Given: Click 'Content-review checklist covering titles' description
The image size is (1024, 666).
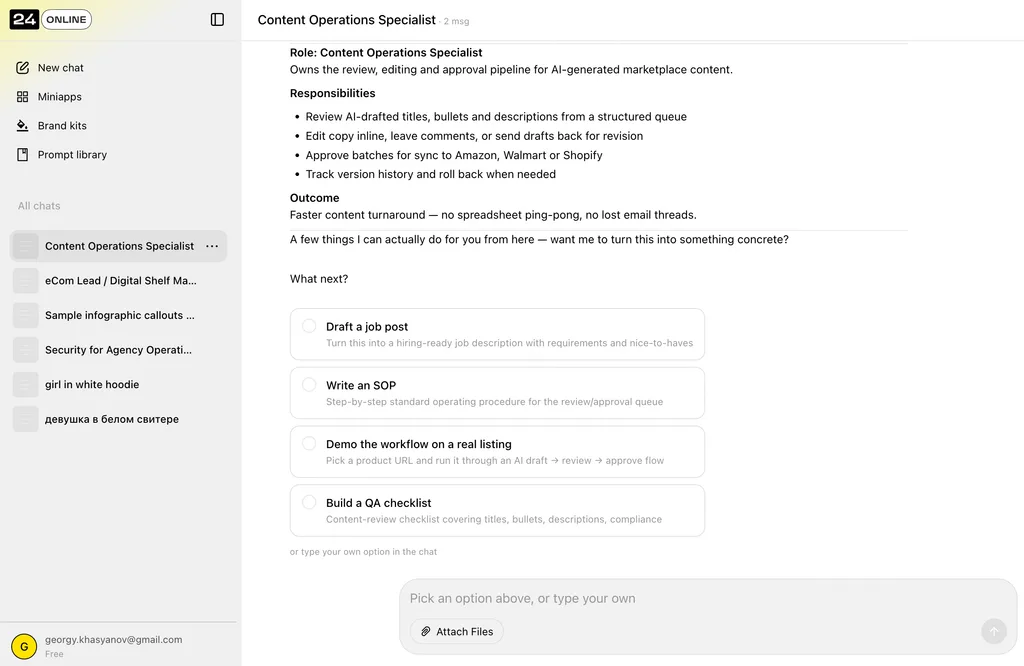Looking at the screenshot, I should click(494, 520).
